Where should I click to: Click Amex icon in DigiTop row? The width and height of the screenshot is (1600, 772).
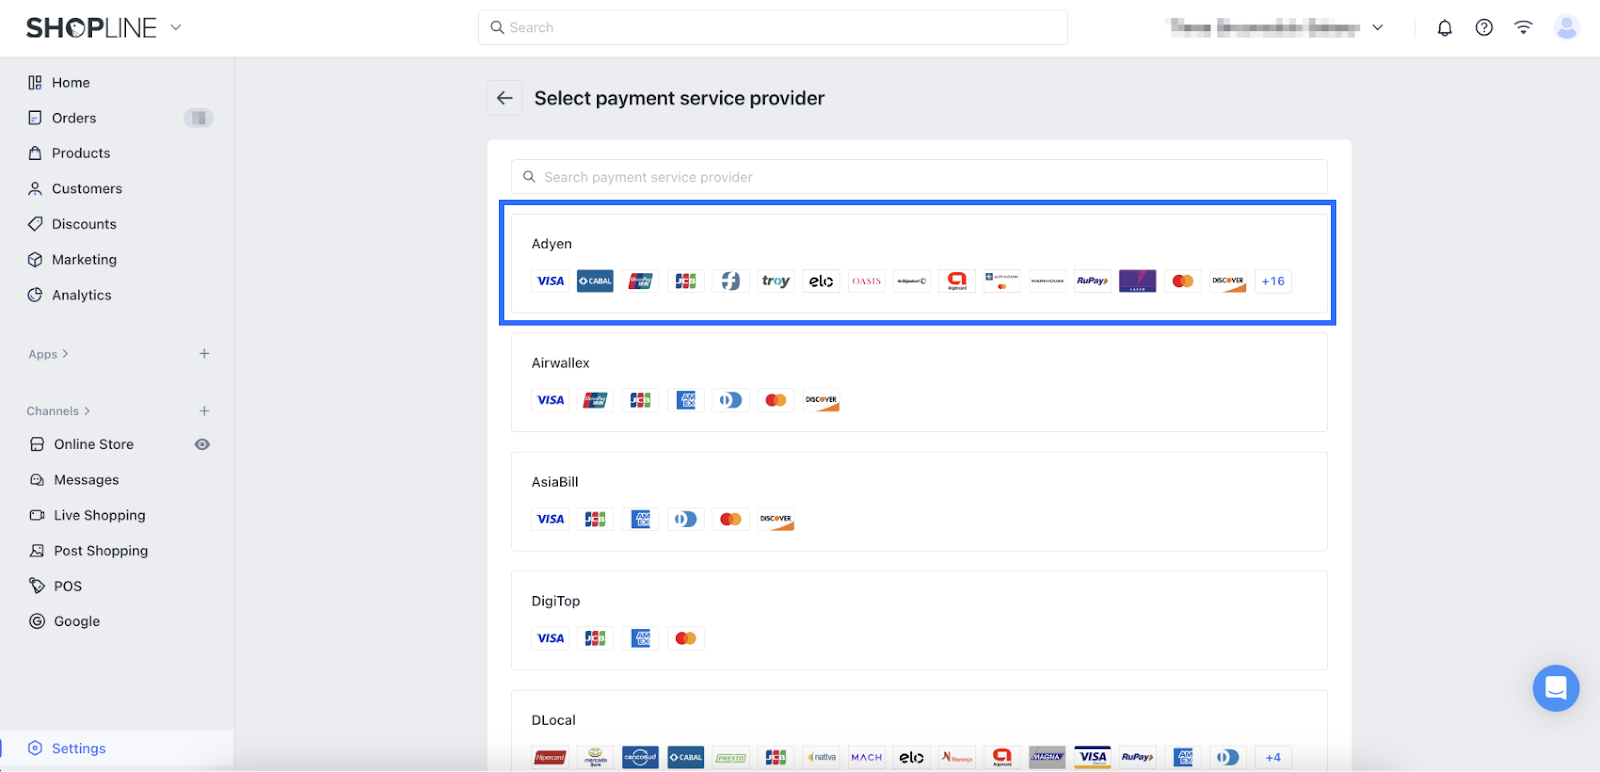point(641,638)
